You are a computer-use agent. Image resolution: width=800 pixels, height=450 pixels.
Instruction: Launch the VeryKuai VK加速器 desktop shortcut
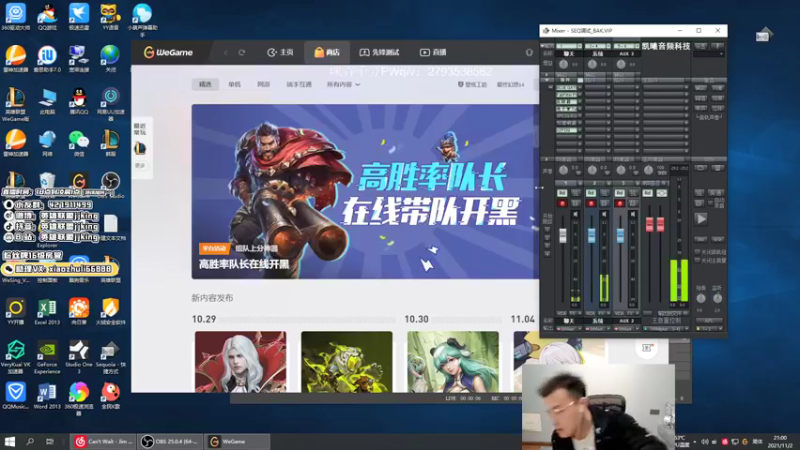[x=15, y=356]
